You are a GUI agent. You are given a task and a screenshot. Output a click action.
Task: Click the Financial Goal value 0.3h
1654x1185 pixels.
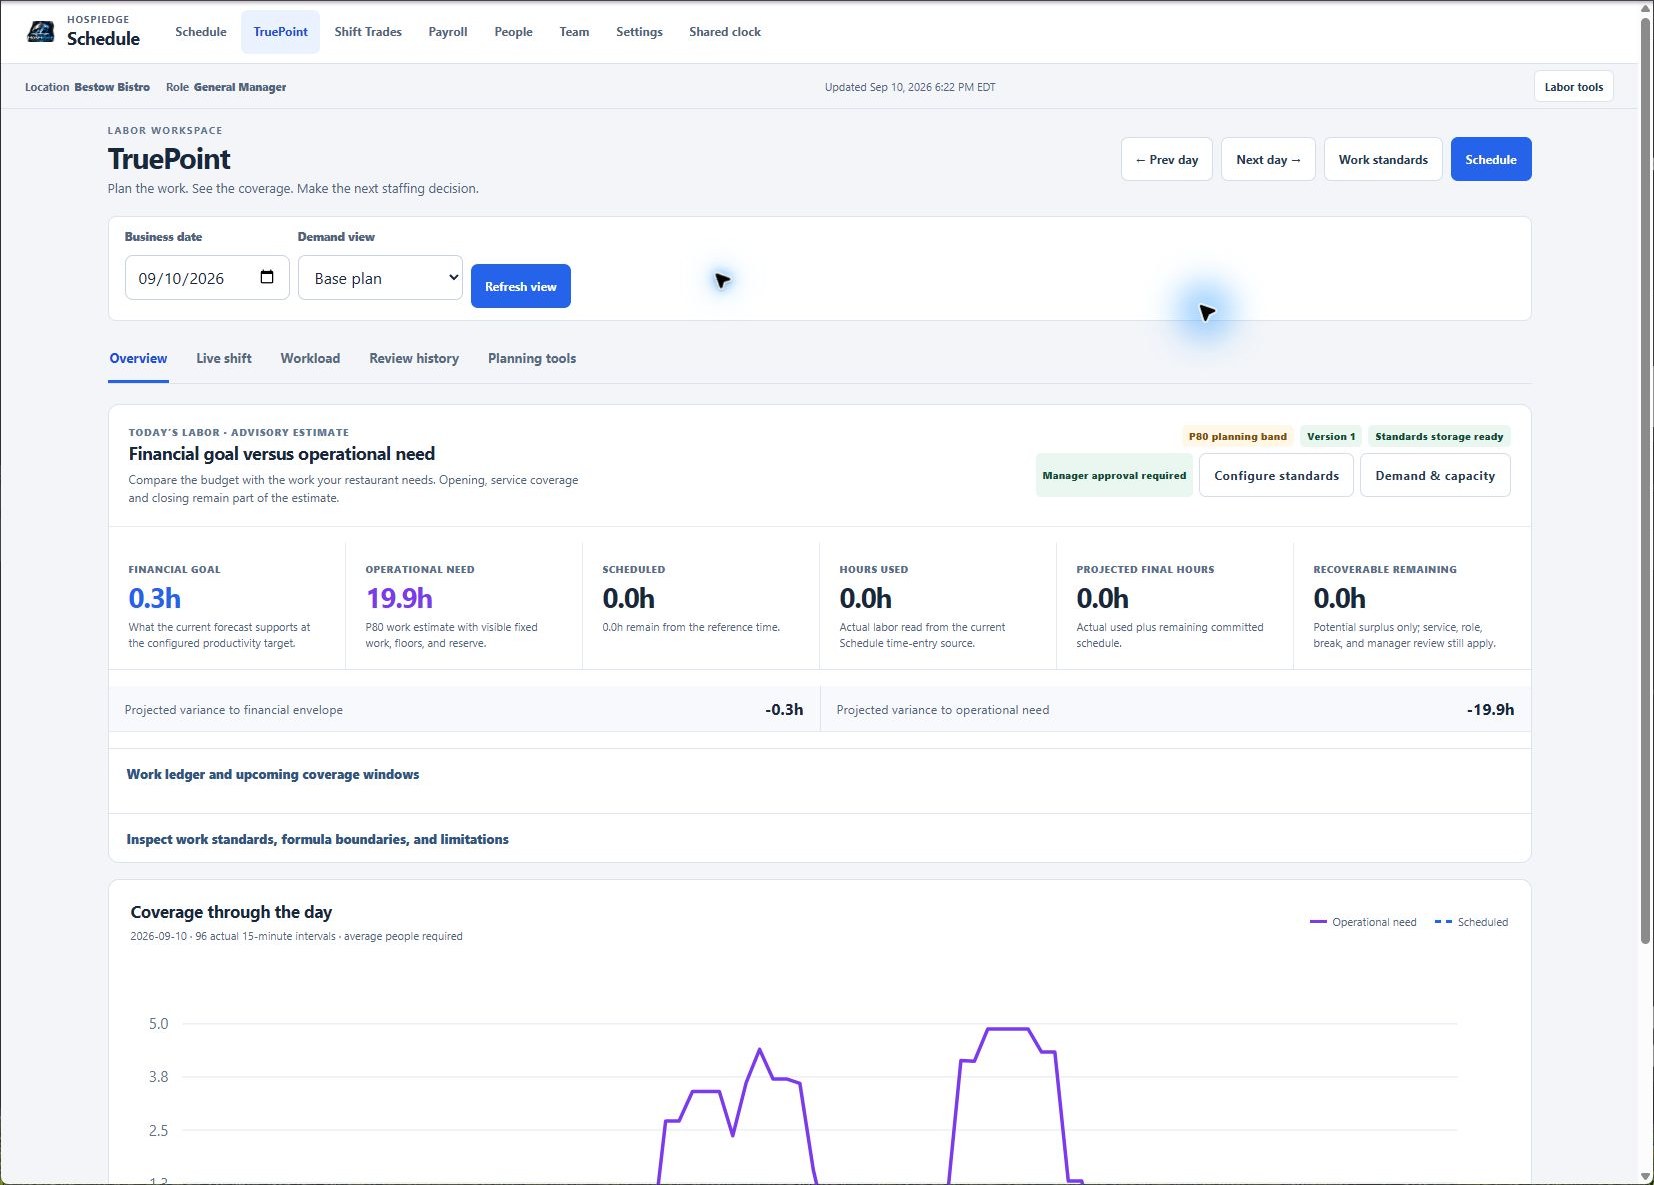[x=155, y=599]
